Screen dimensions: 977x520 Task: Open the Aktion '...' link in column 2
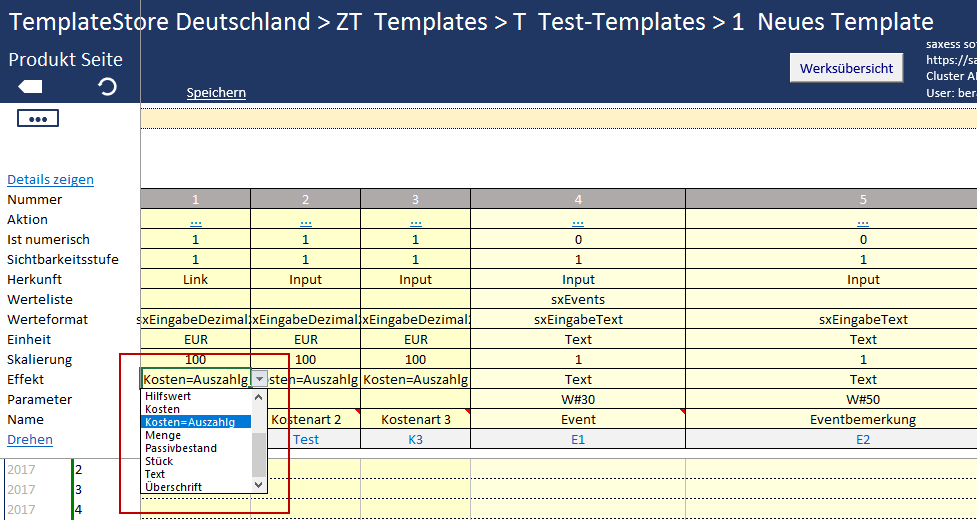click(305, 220)
